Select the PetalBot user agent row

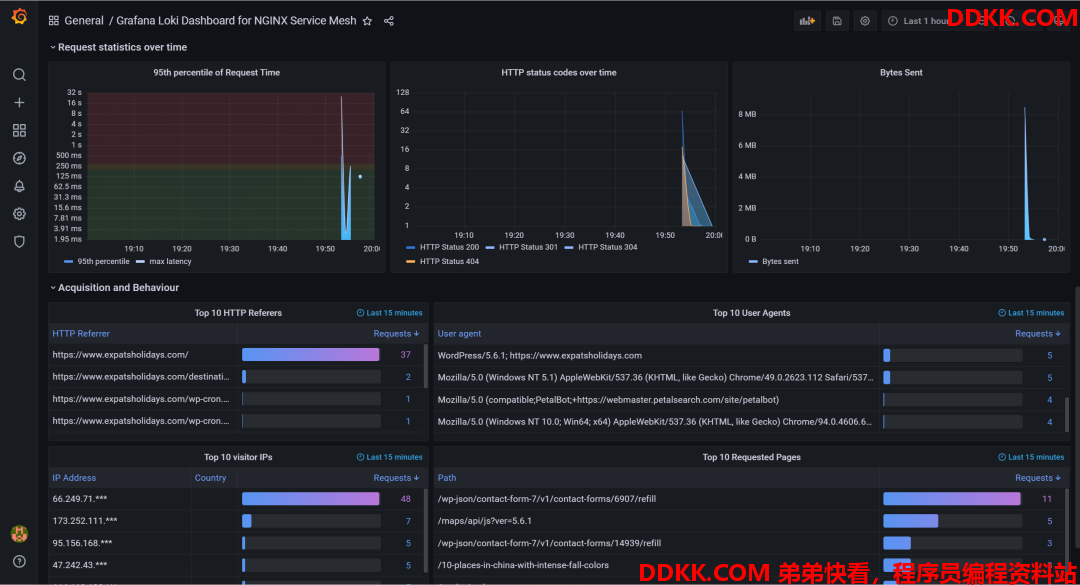pos(750,400)
